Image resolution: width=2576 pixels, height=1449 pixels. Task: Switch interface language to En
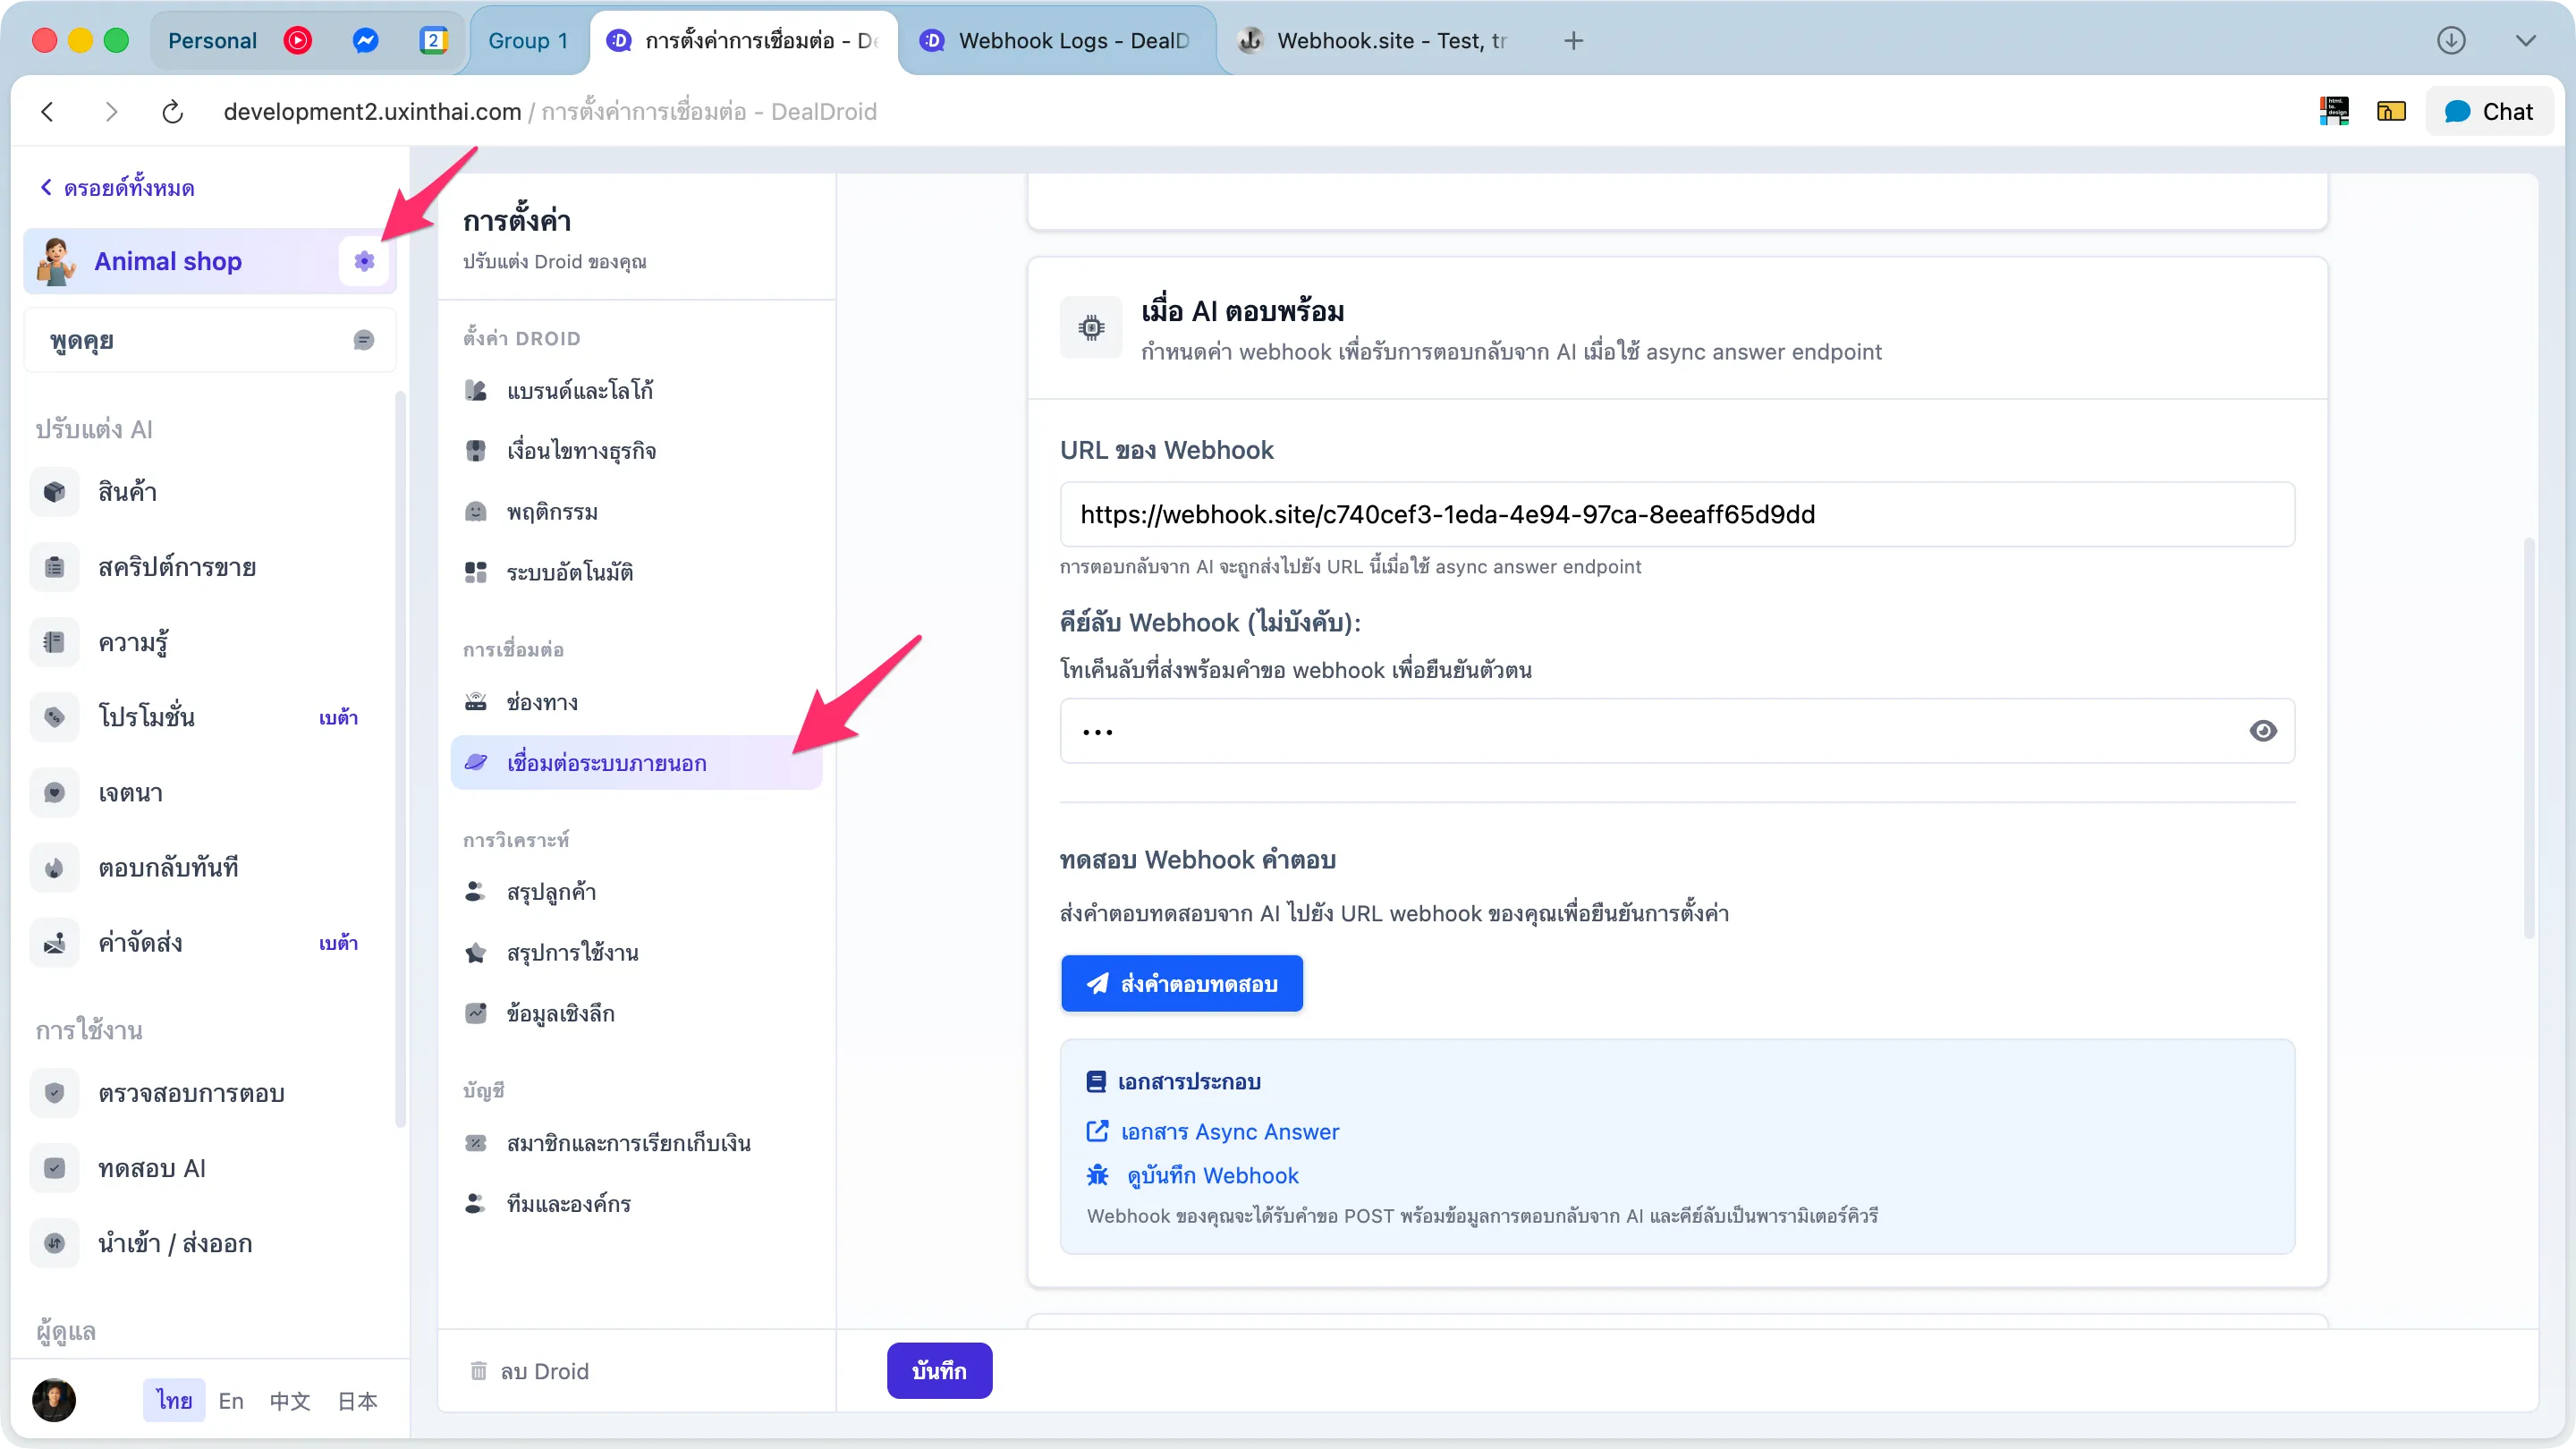coord(230,1400)
